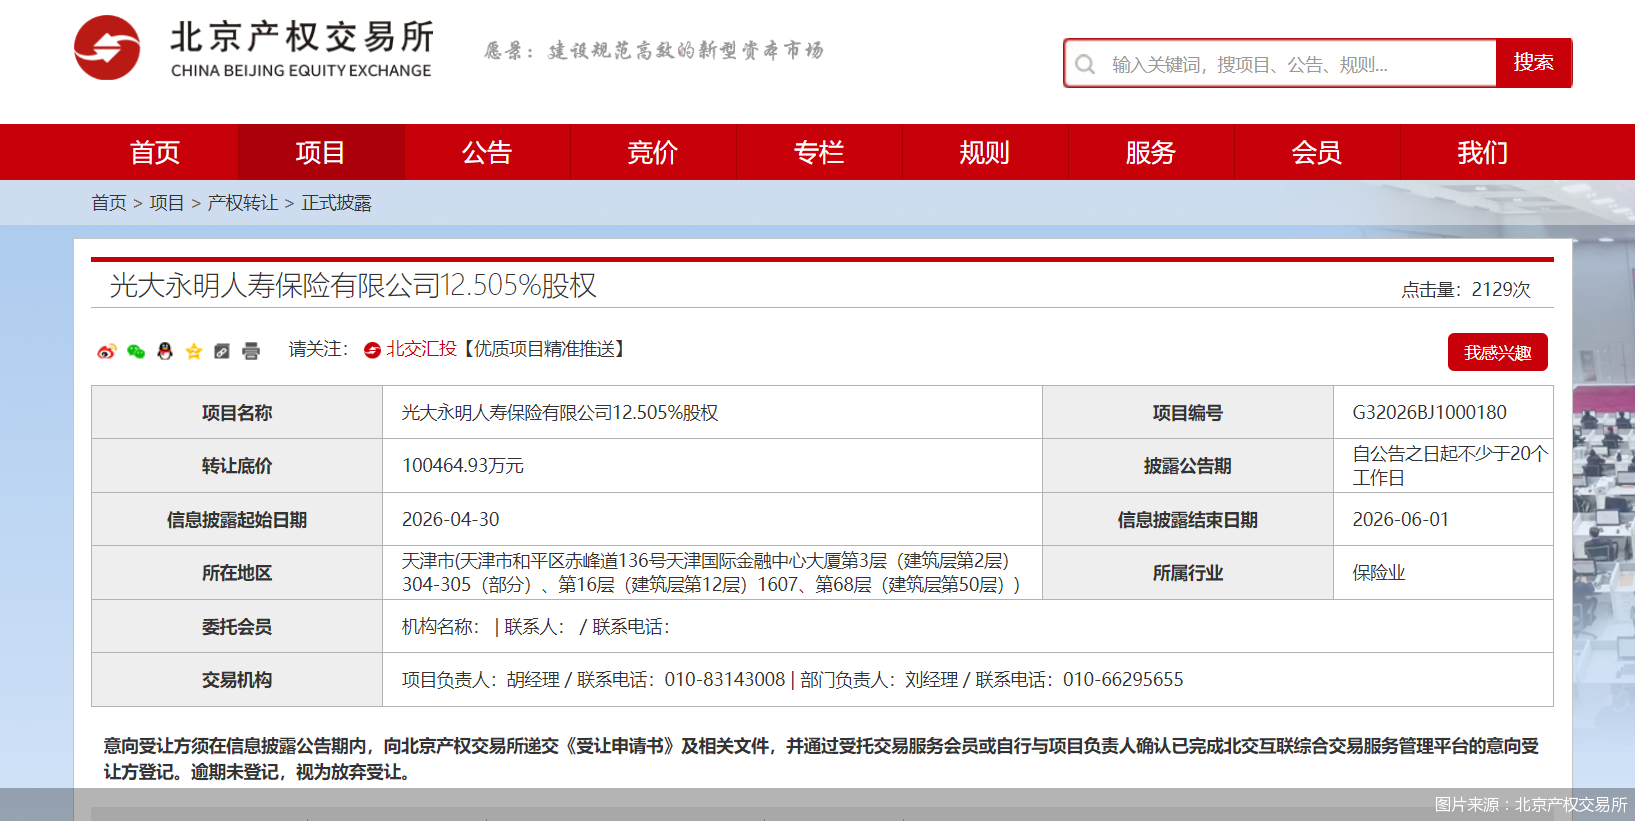Screen dimensions: 1635x821
Task: Click the 点击量: 2129次 counter
Action: point(1466,289)
